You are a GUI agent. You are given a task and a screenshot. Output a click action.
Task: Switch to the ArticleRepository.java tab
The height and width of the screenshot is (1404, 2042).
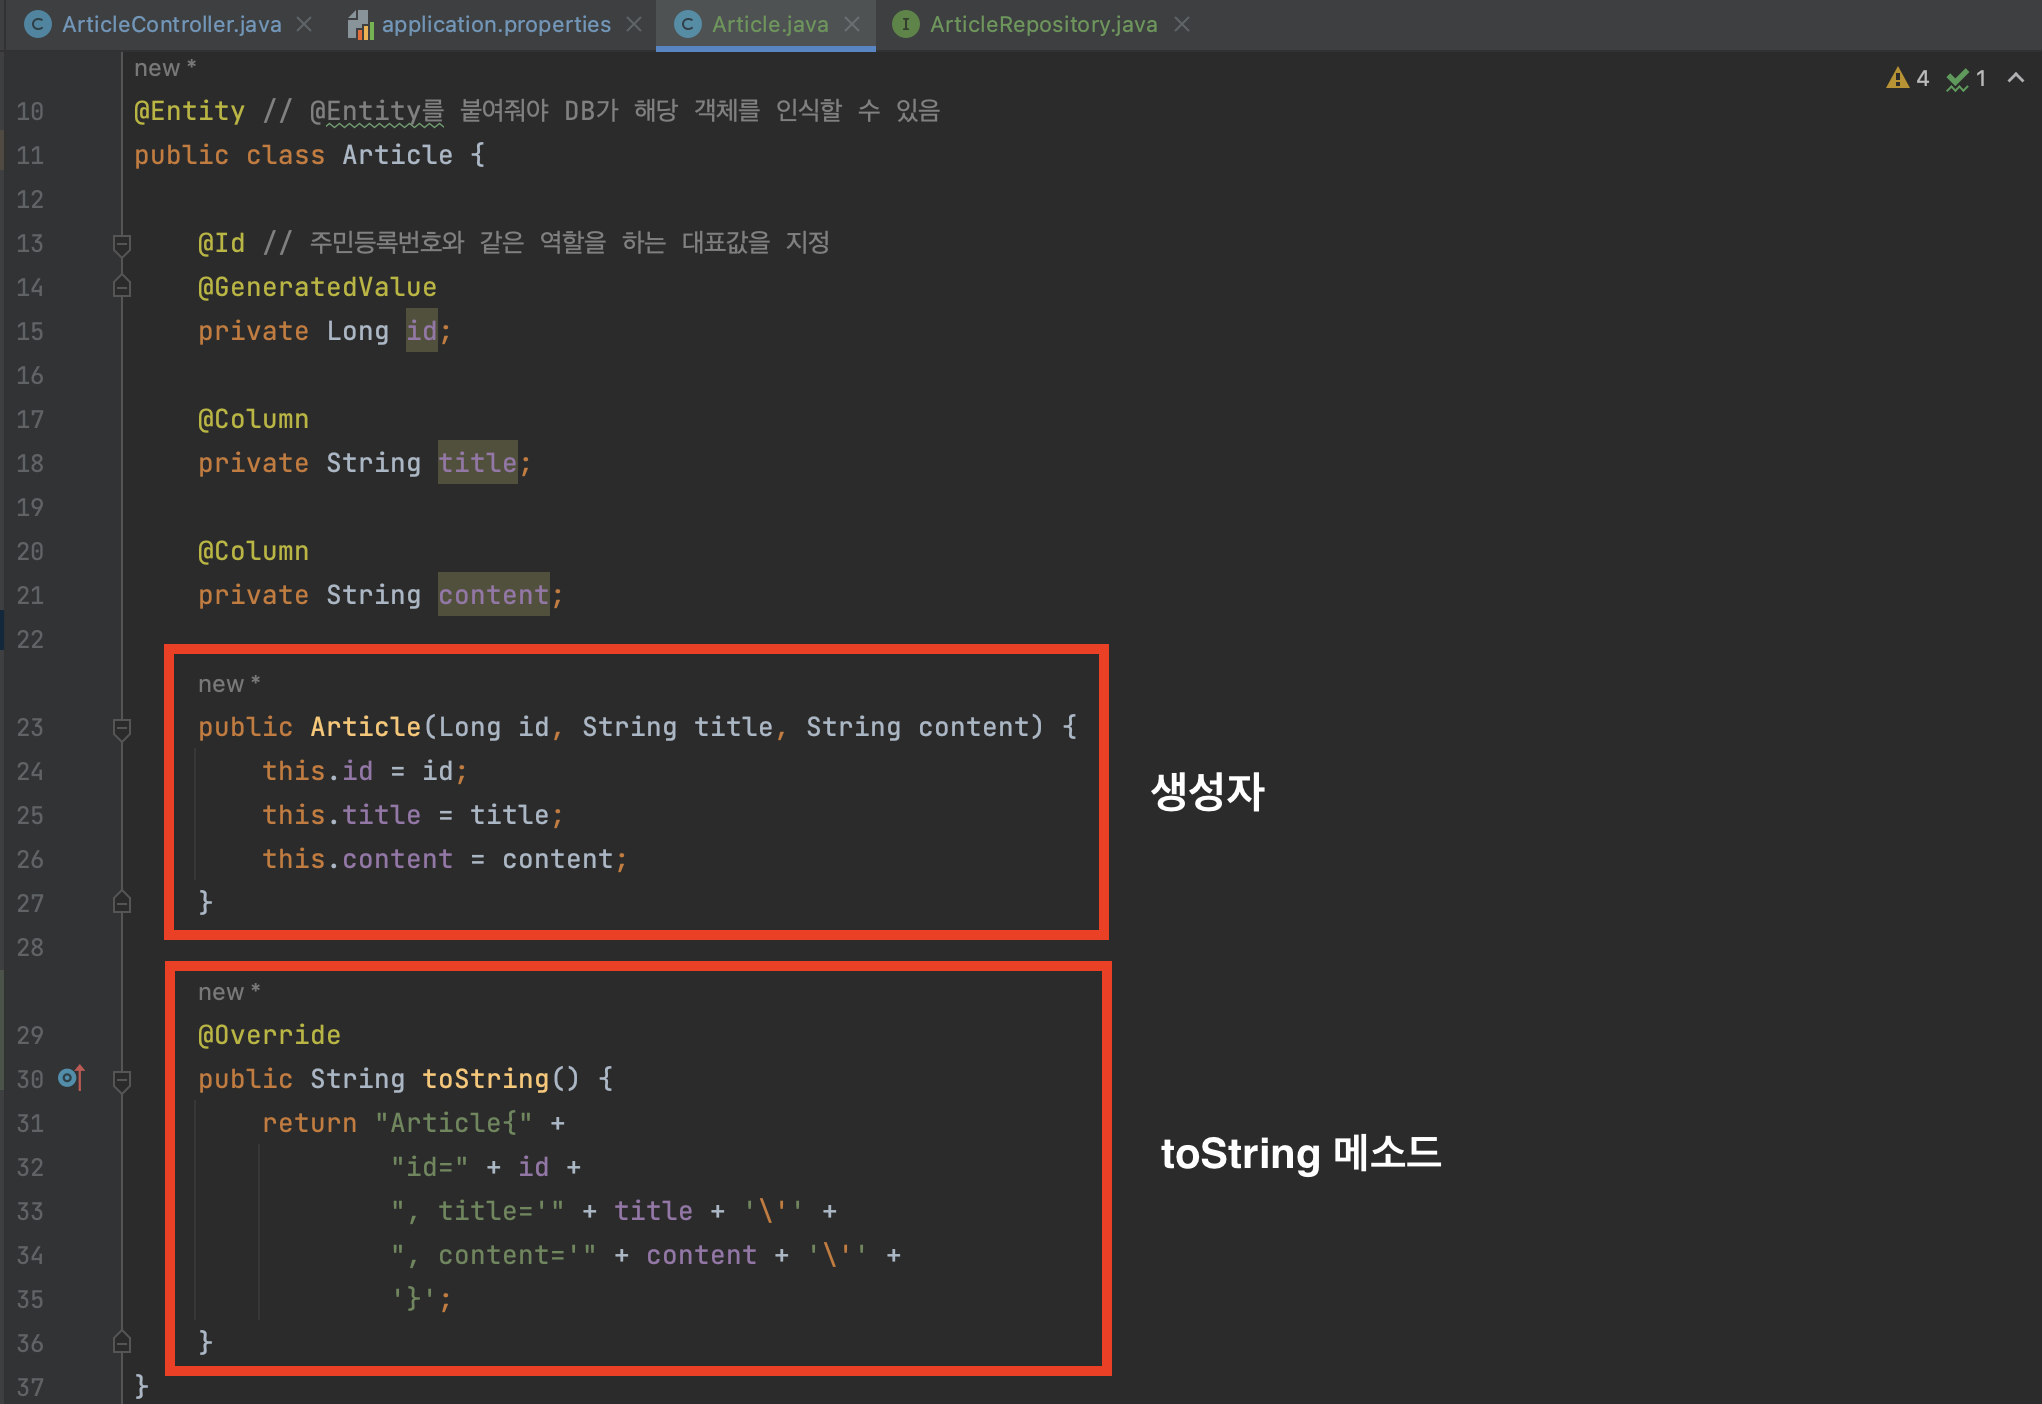(1043, 24)
